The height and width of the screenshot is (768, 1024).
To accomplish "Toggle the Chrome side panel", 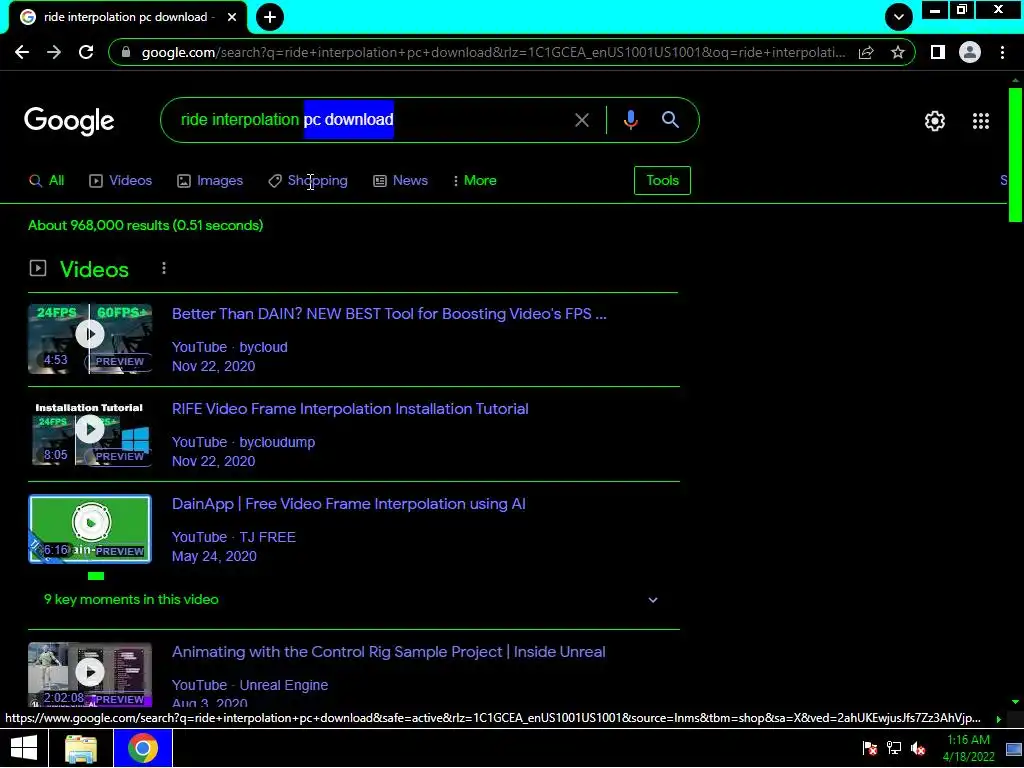I will point(938,52).
